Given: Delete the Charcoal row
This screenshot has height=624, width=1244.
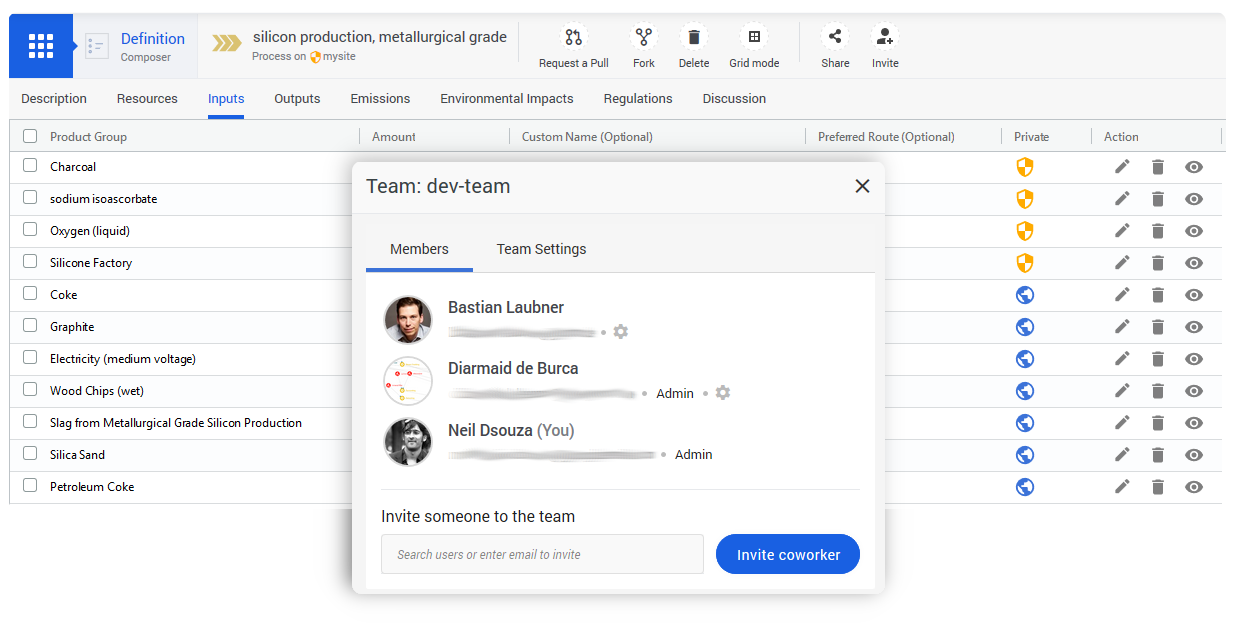Looking at the screenshot, I should pyautogui.click(x=1158, y=167).
